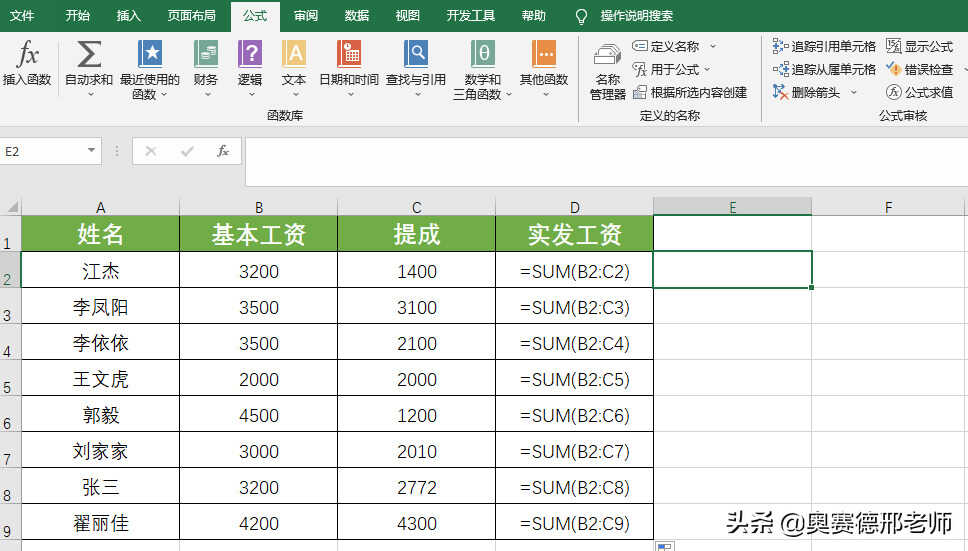The width and height of the screenshot is (968, 551).
Task: Open the Name Box dropdown arrow
Action: point(91,151)
